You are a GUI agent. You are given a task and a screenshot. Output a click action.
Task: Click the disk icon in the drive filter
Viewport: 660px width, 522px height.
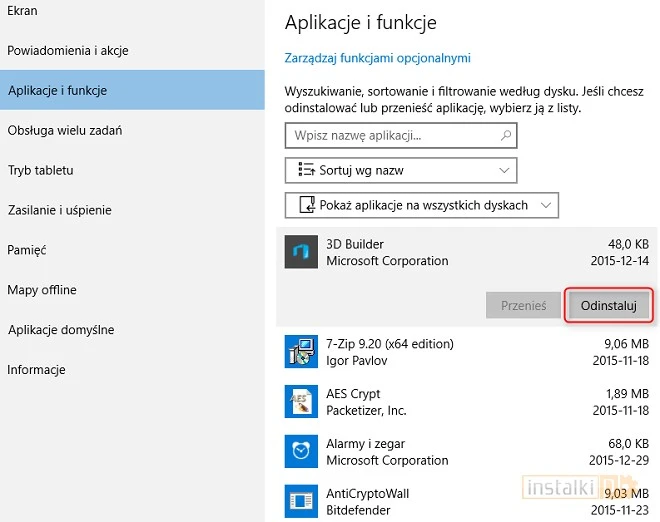click(x=303, y=205)
